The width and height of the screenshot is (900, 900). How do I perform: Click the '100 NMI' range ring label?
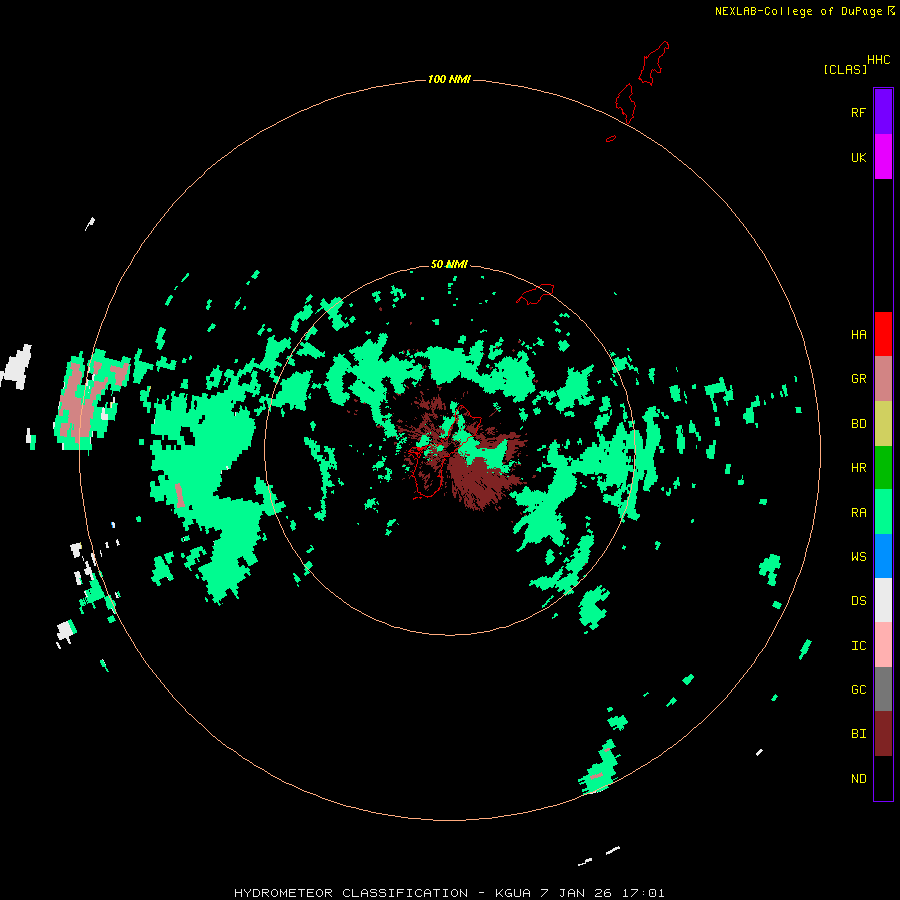click(449, 79)
